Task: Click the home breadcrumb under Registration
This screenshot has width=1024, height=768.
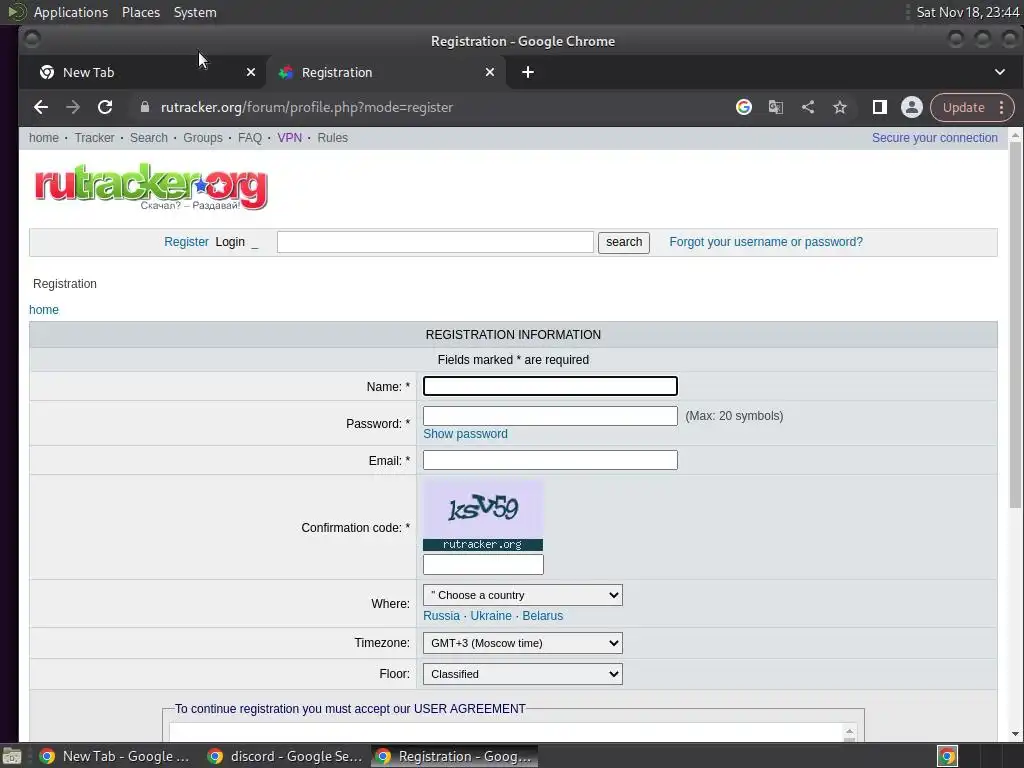Action: point(44,310)
